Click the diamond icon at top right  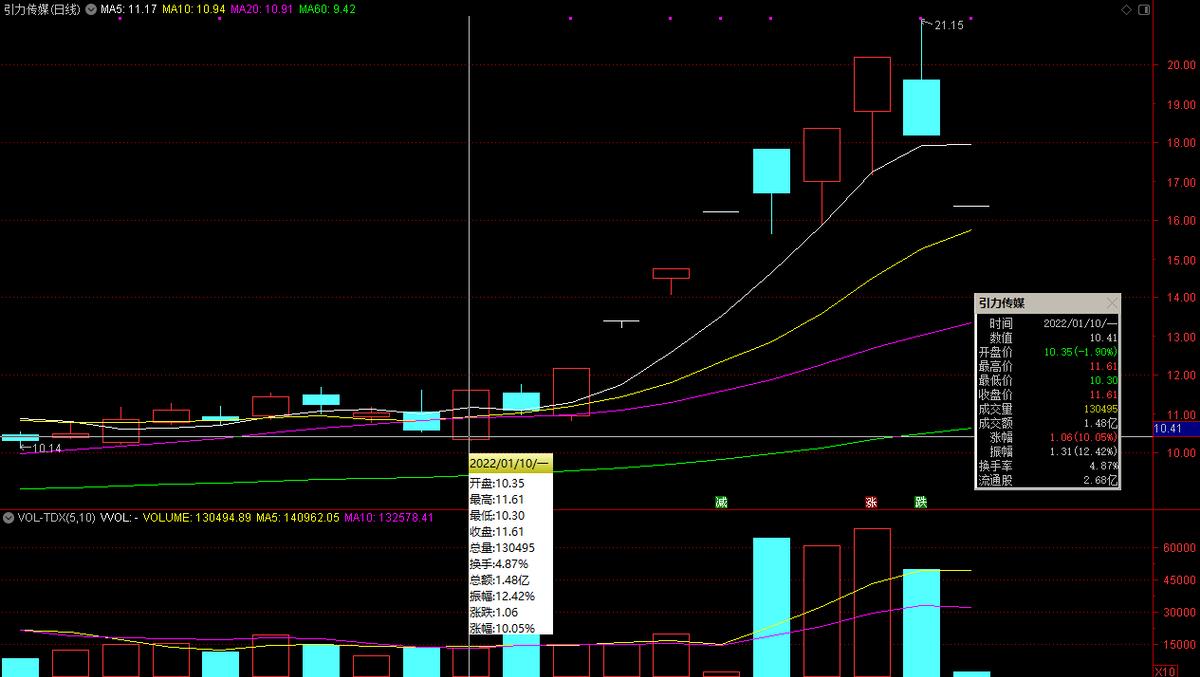point(1127,9)
